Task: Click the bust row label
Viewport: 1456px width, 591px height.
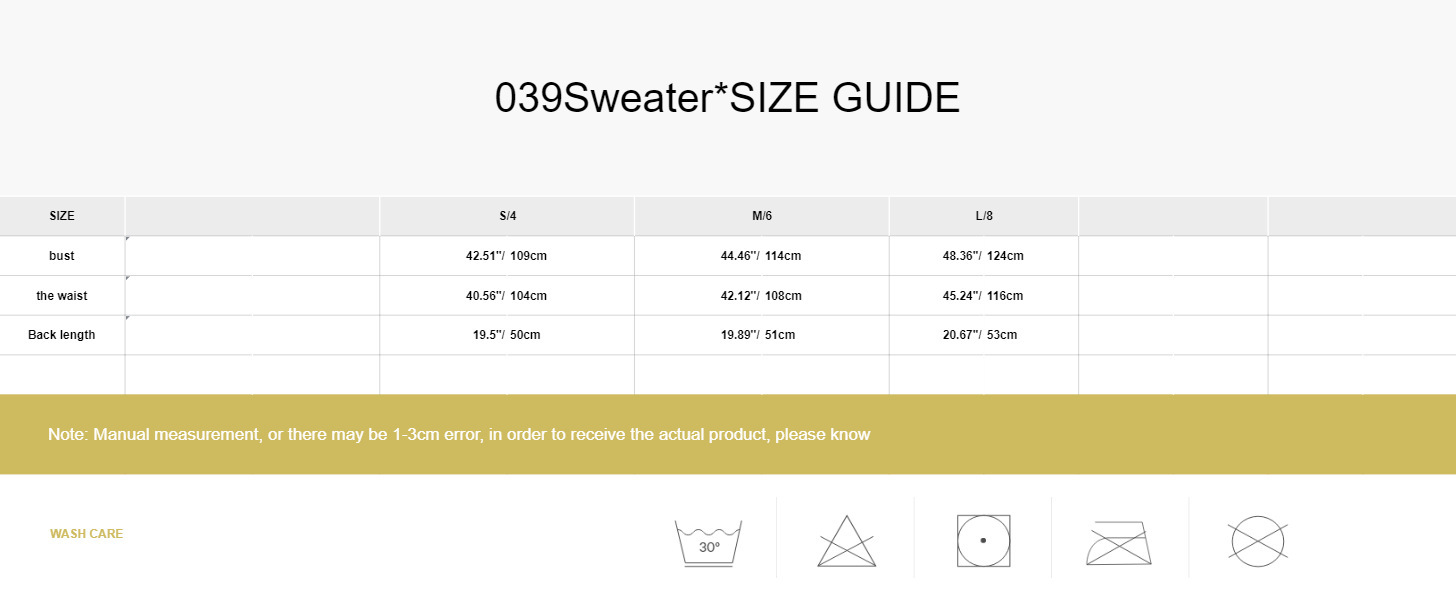Action: coord(62,256)
